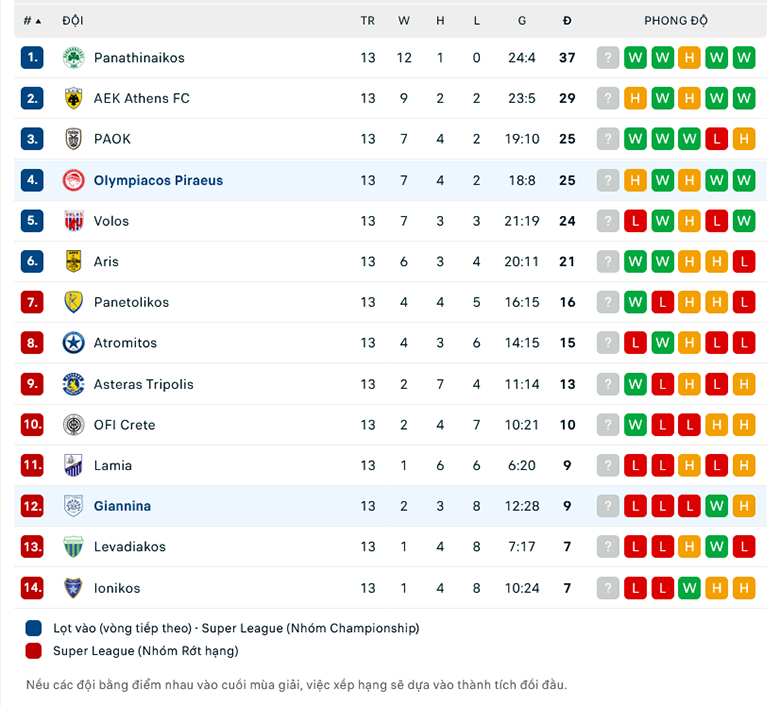
Task: Click the AEK Athens FC logo
Action: click(74, 99)
